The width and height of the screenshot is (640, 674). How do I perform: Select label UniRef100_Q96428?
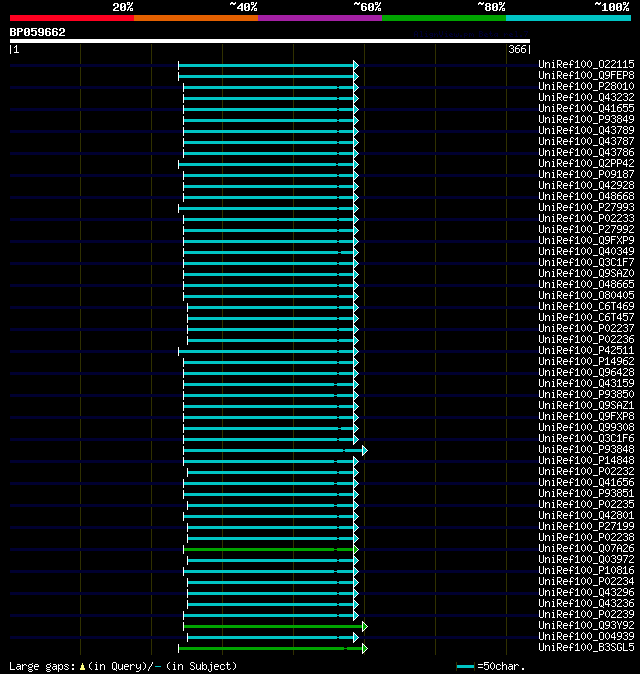tap(586, 373)
